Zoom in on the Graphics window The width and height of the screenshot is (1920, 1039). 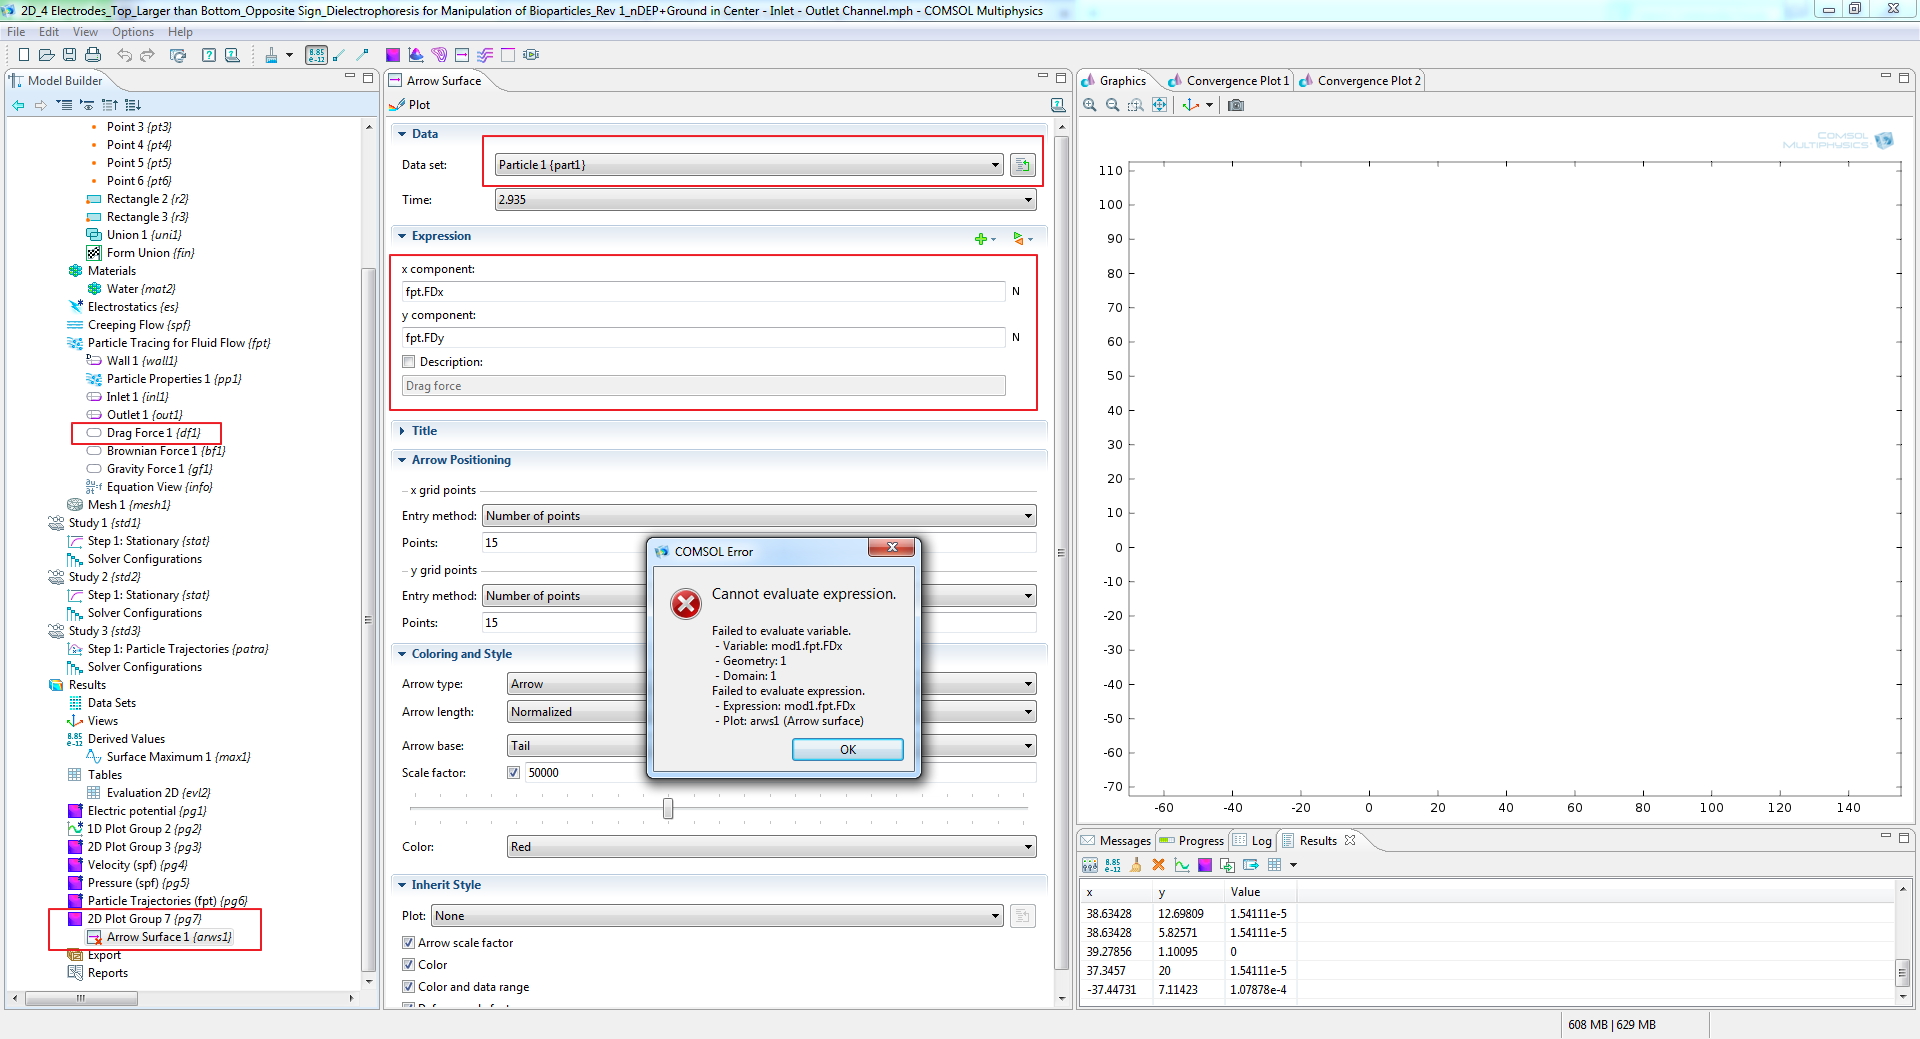click(x=1090, y=105)
